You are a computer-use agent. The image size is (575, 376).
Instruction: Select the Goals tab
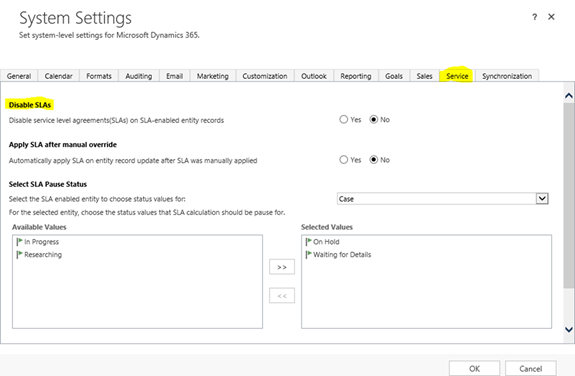(x=394, y=76)
